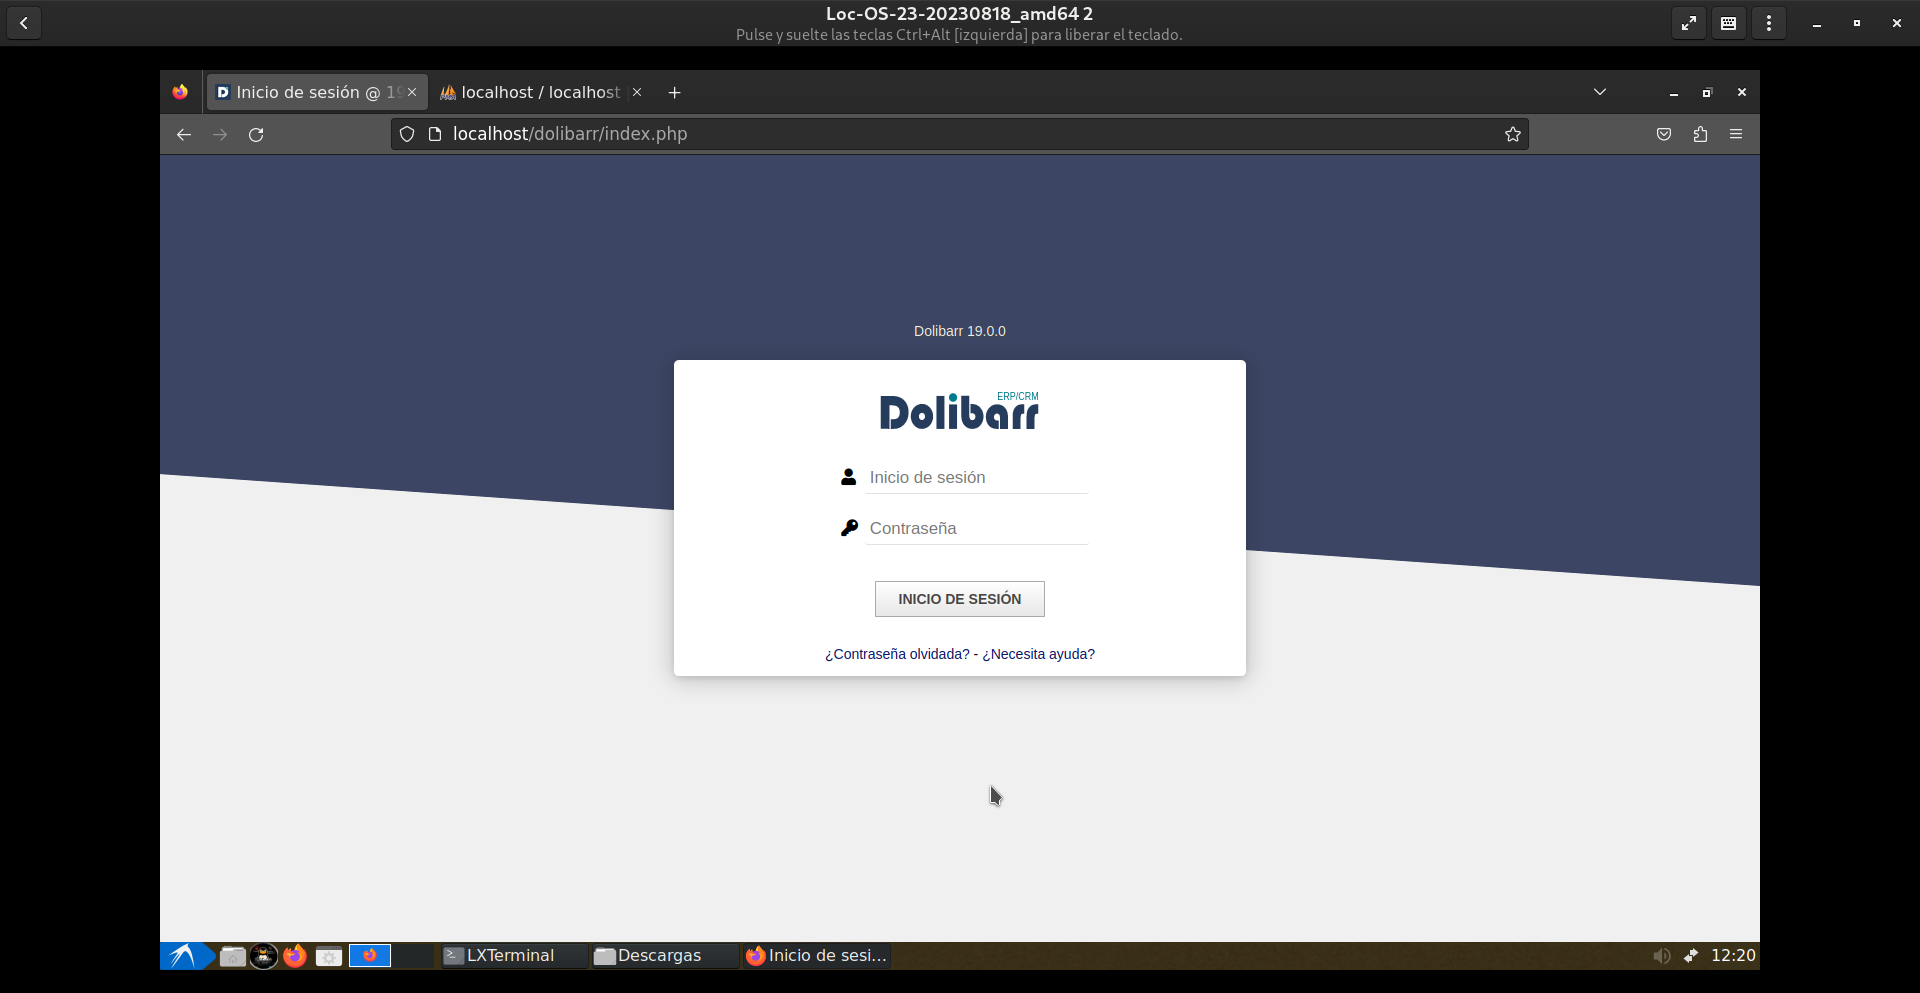Switch to the localhost / localhost tab
1920x993 pixels.
click(540, 92)
